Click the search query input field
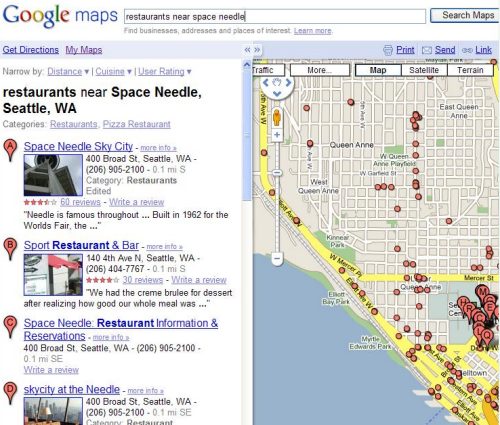The width and height of the screenshot is (500, 425). point(275,16)
